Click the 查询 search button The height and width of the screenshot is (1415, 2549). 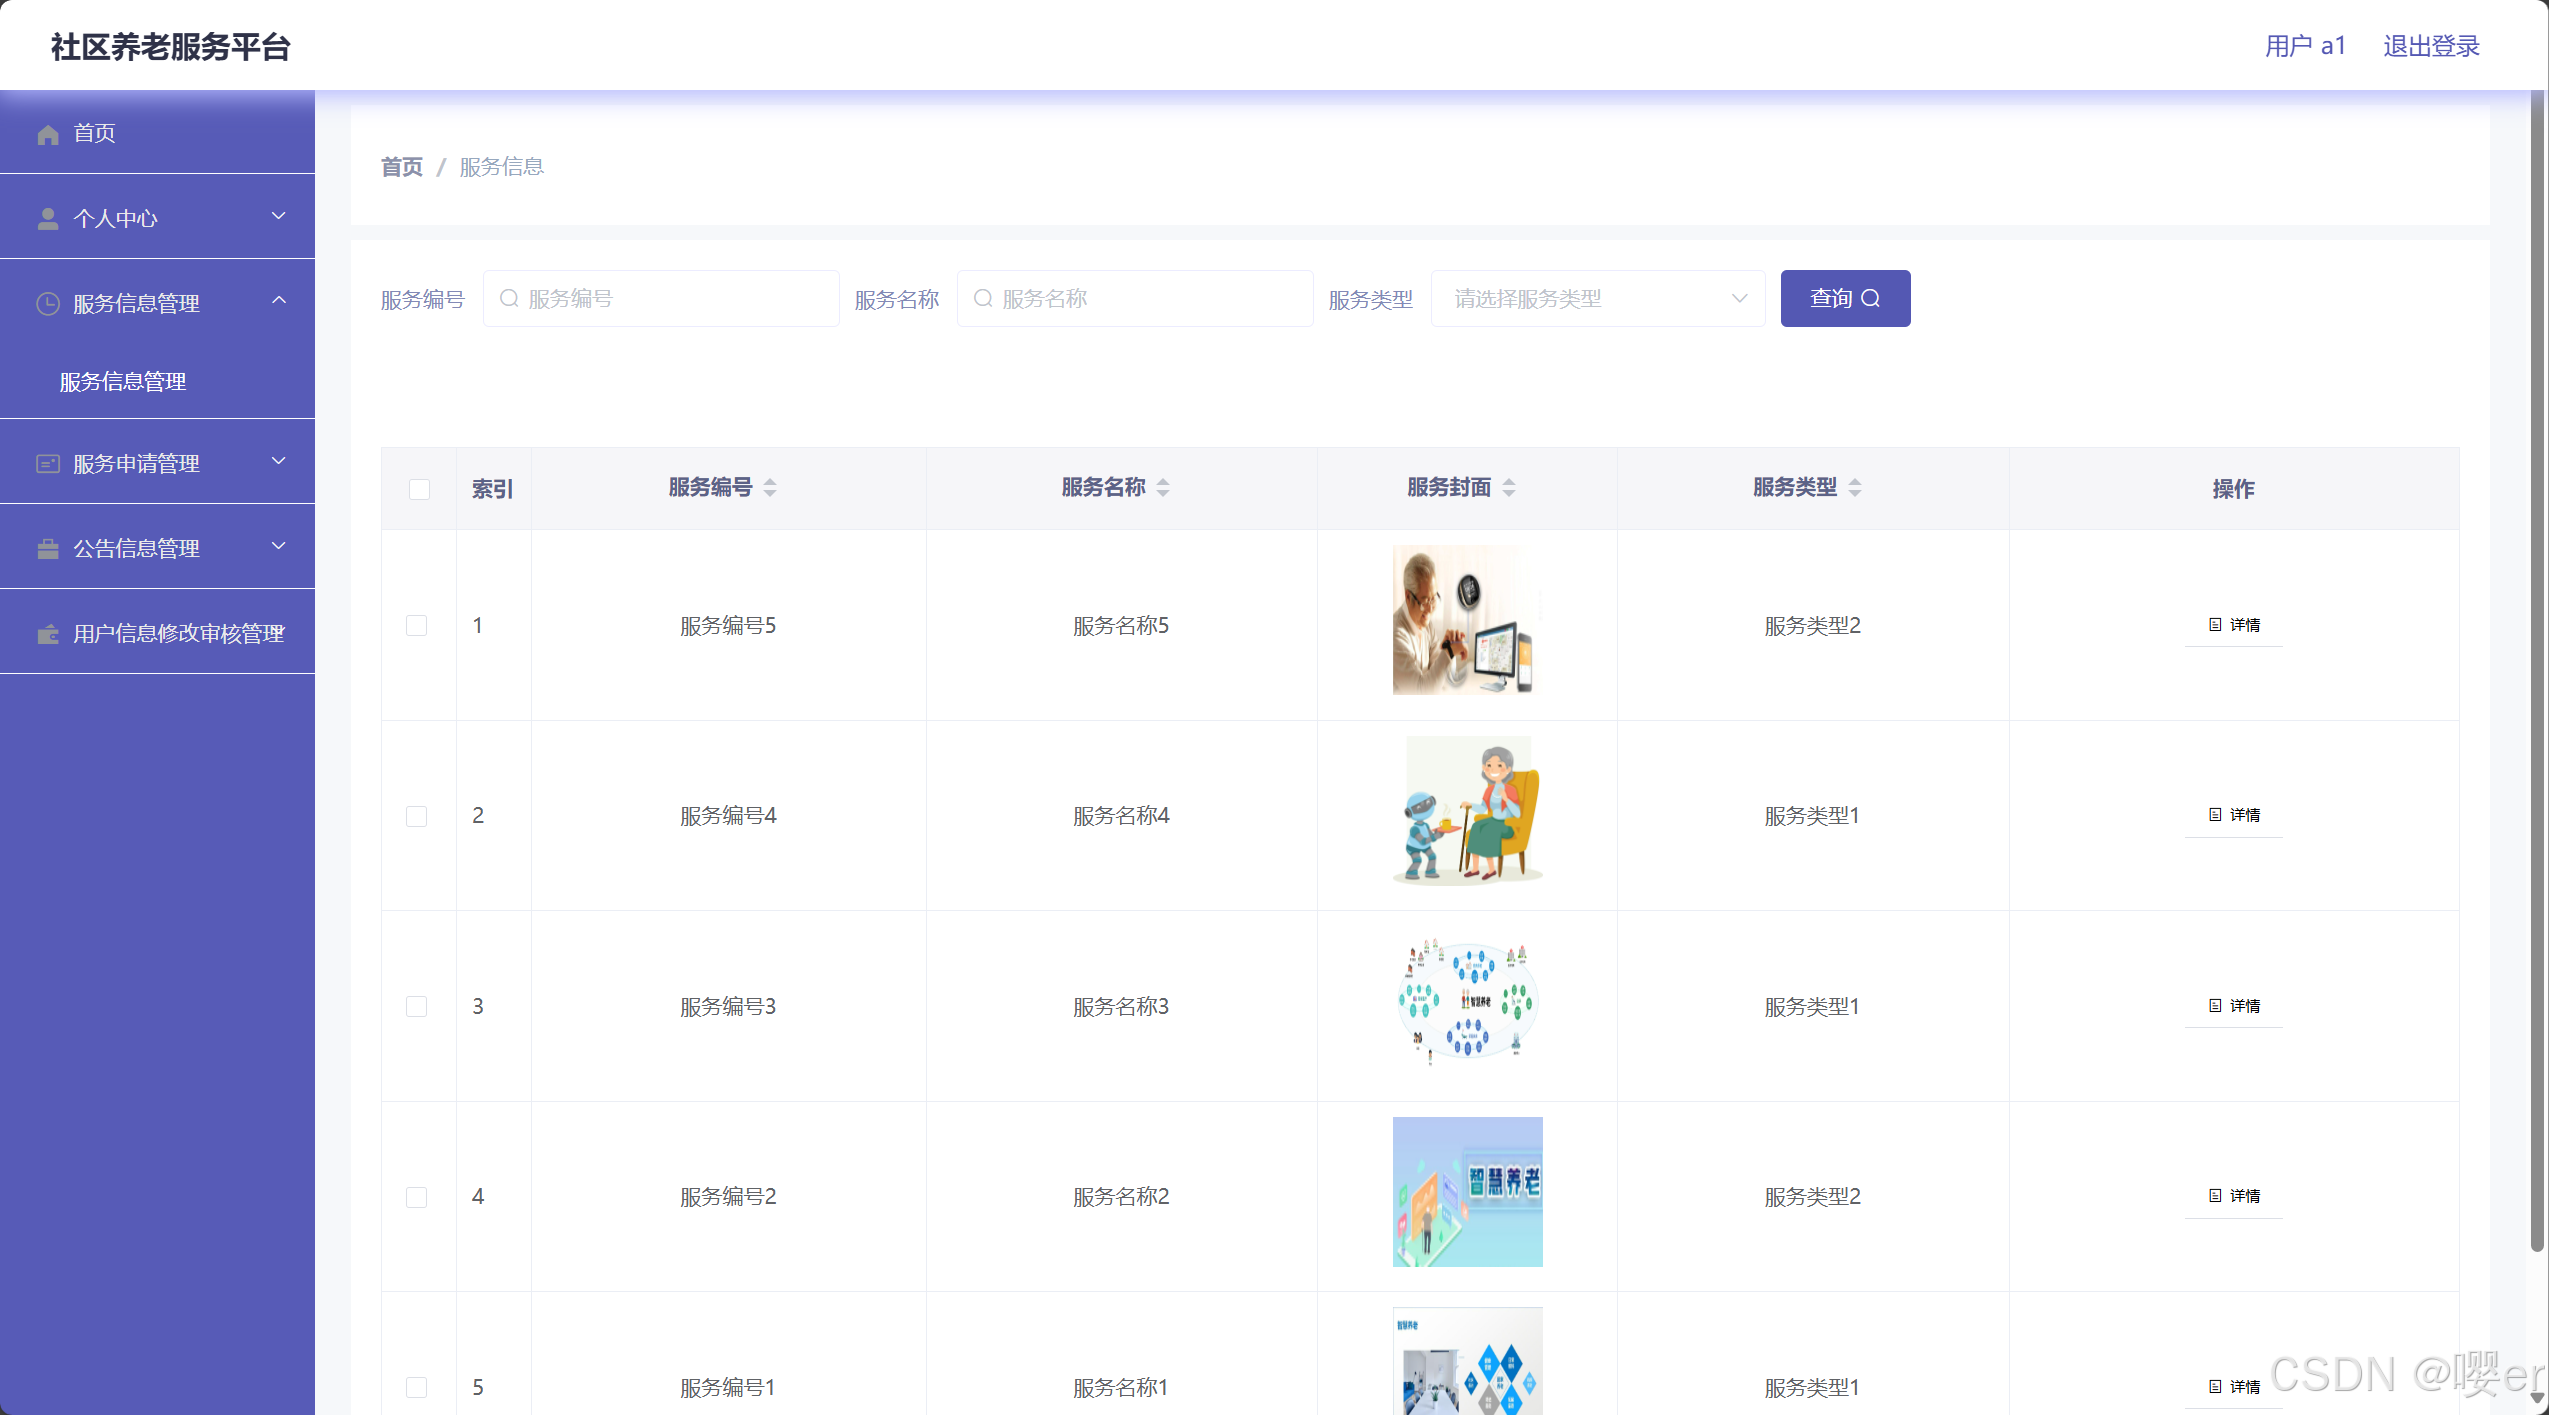pos(1844,299)
